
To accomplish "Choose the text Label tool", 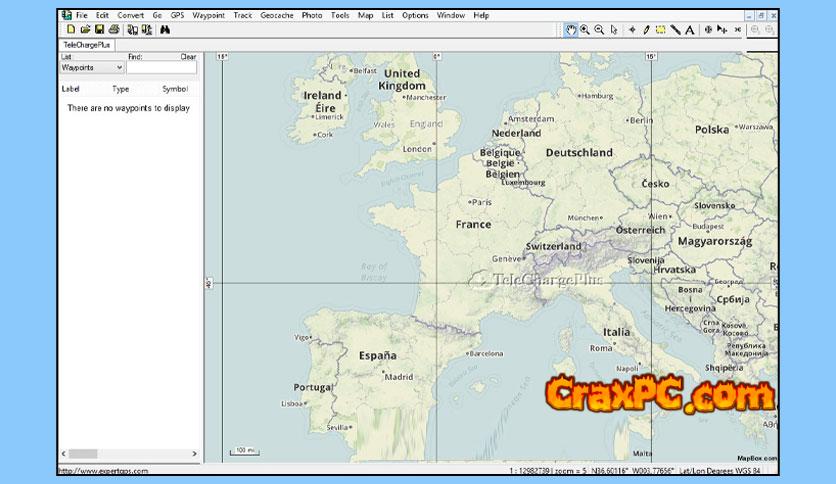I will coord(690,30).
